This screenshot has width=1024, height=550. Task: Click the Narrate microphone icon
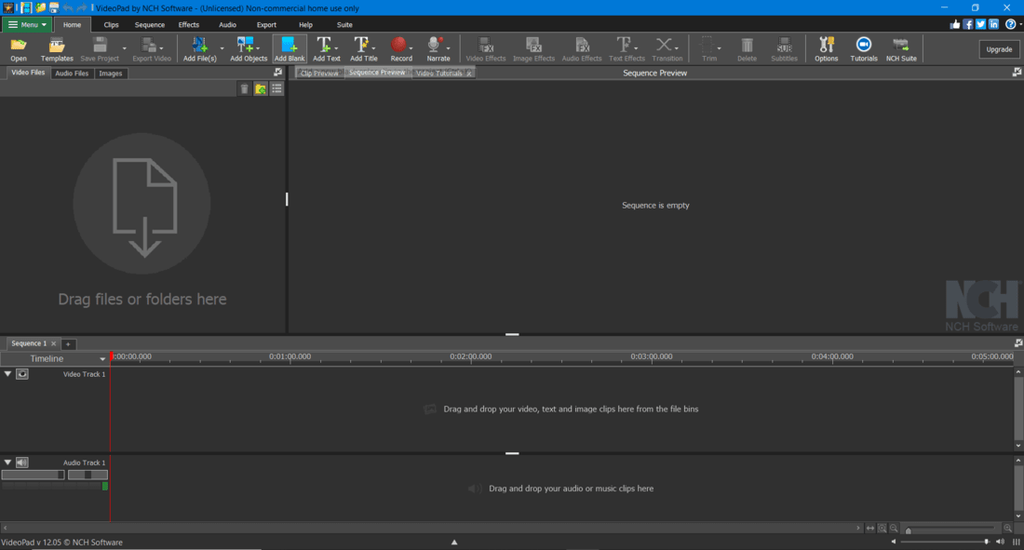click(434, 45)
